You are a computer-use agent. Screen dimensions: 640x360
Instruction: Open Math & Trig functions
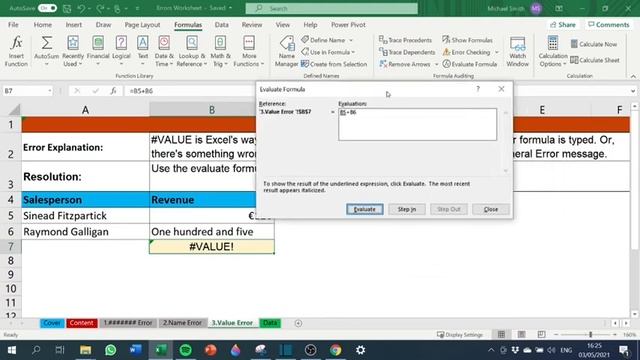pos(220,51)
